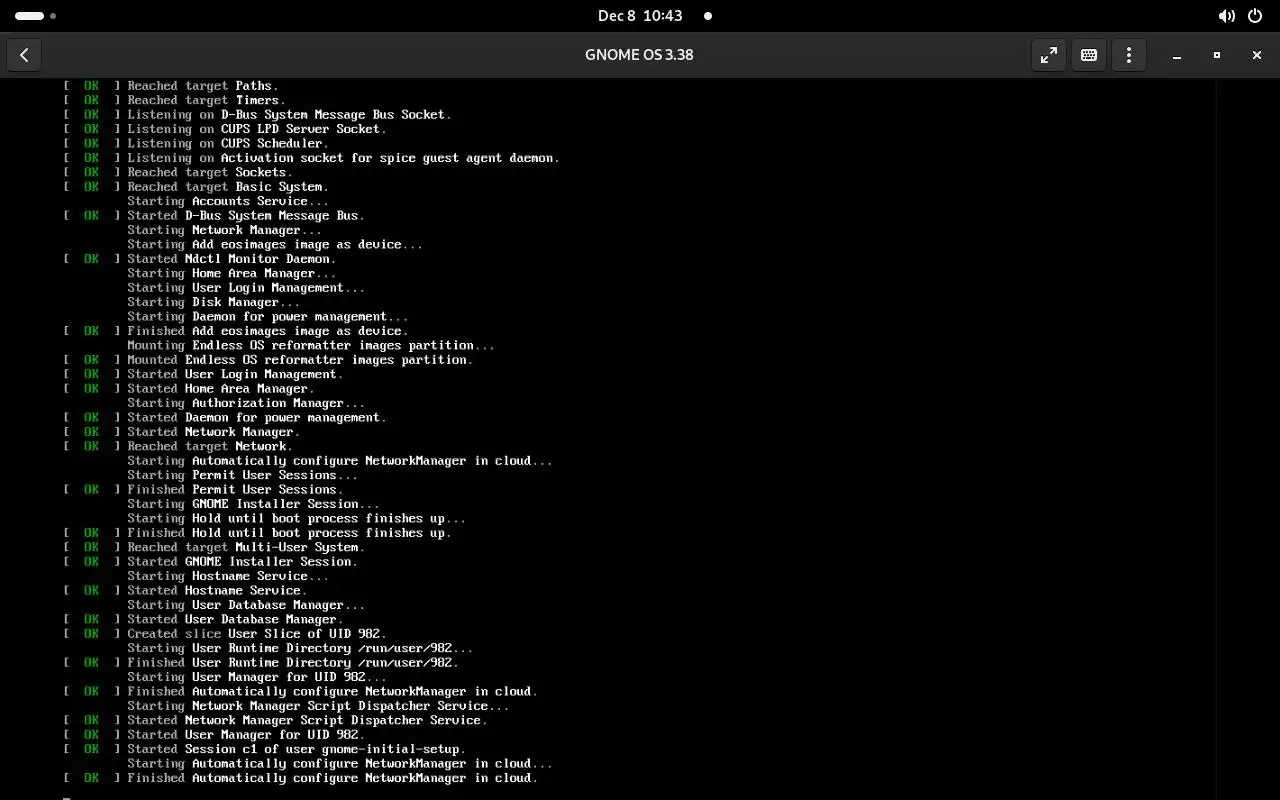This screenshot has height=800, width=1280.
Task: Click 'Created slice User Slice of UID 982.'
Action: [257, 633]
